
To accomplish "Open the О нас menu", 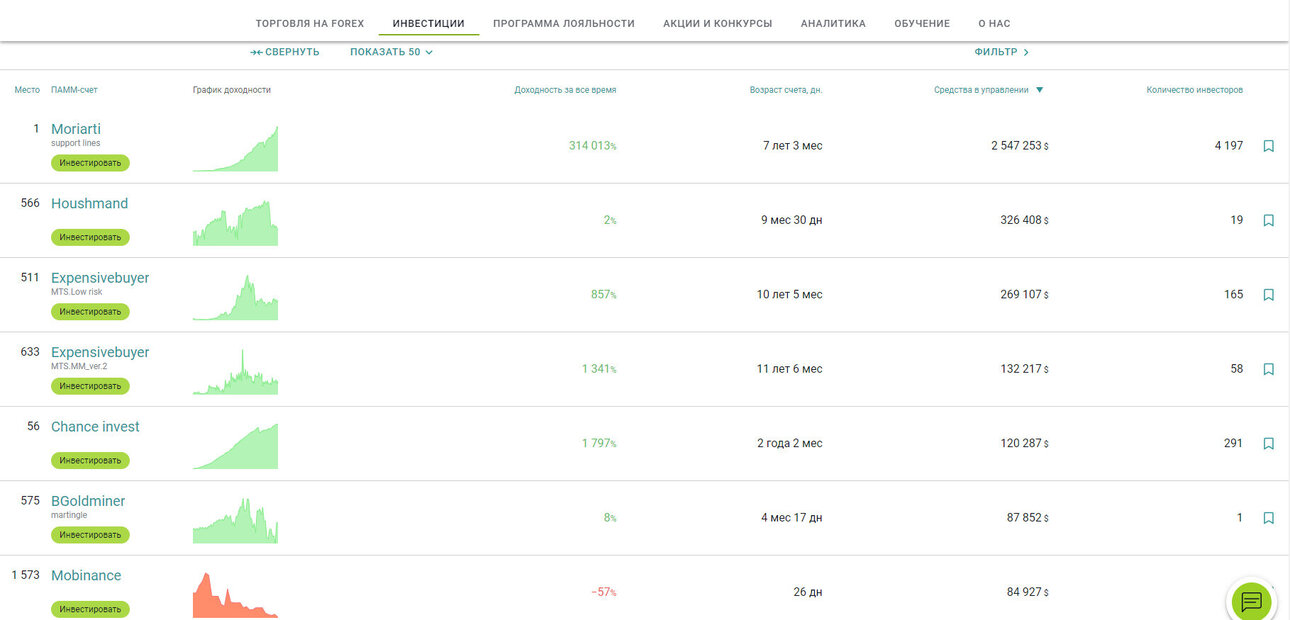I will (995, 23).
